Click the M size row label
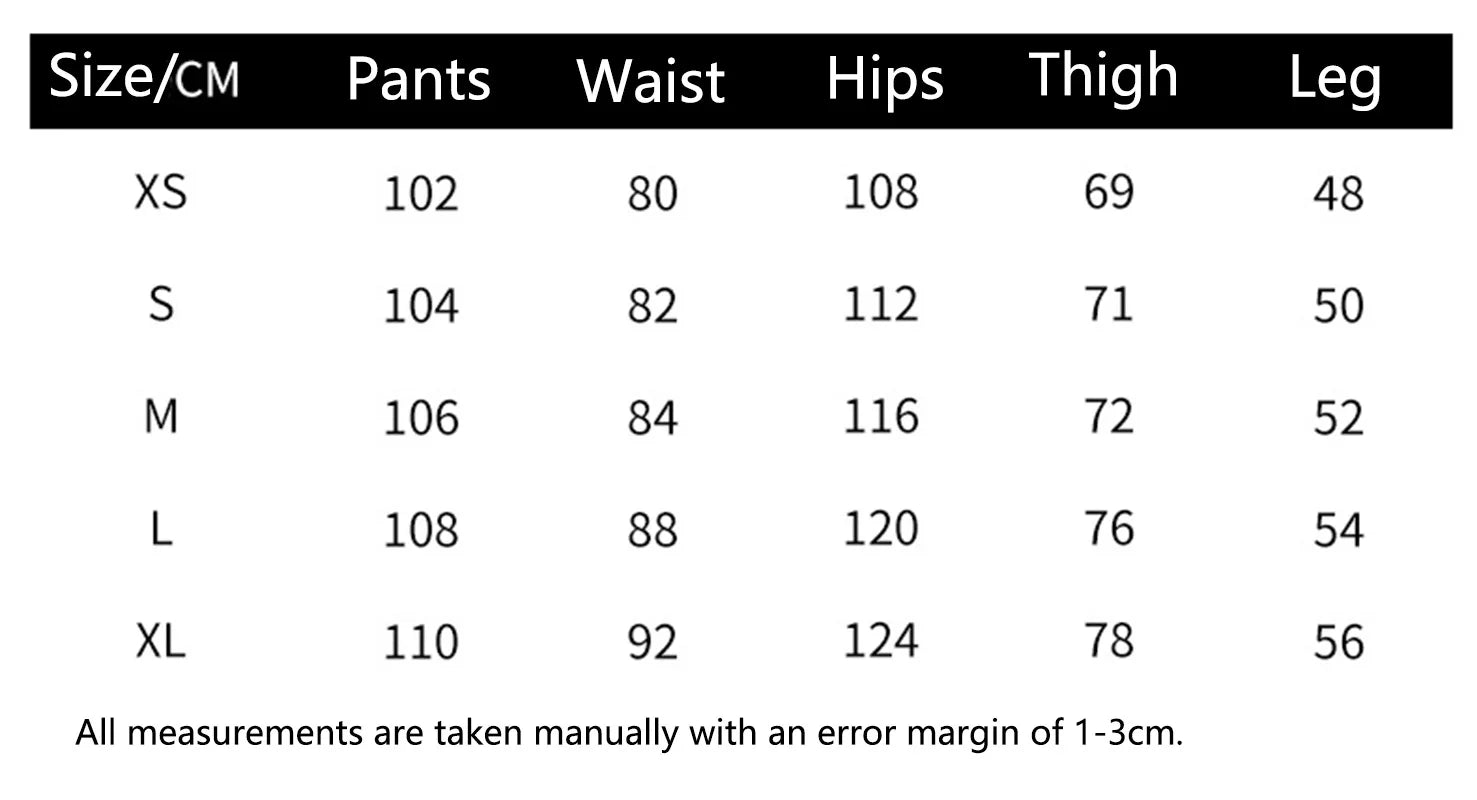1477x800 pixels. pos(161,416)
